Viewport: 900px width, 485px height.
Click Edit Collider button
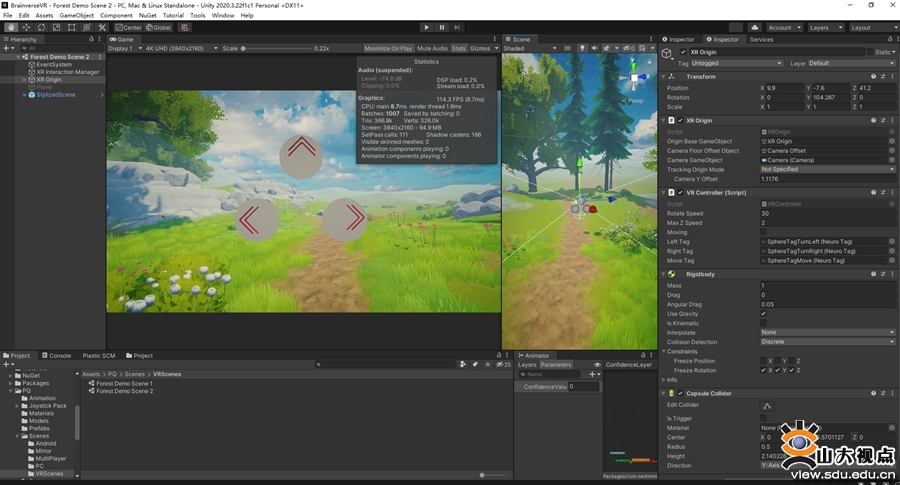click(767, 406)
